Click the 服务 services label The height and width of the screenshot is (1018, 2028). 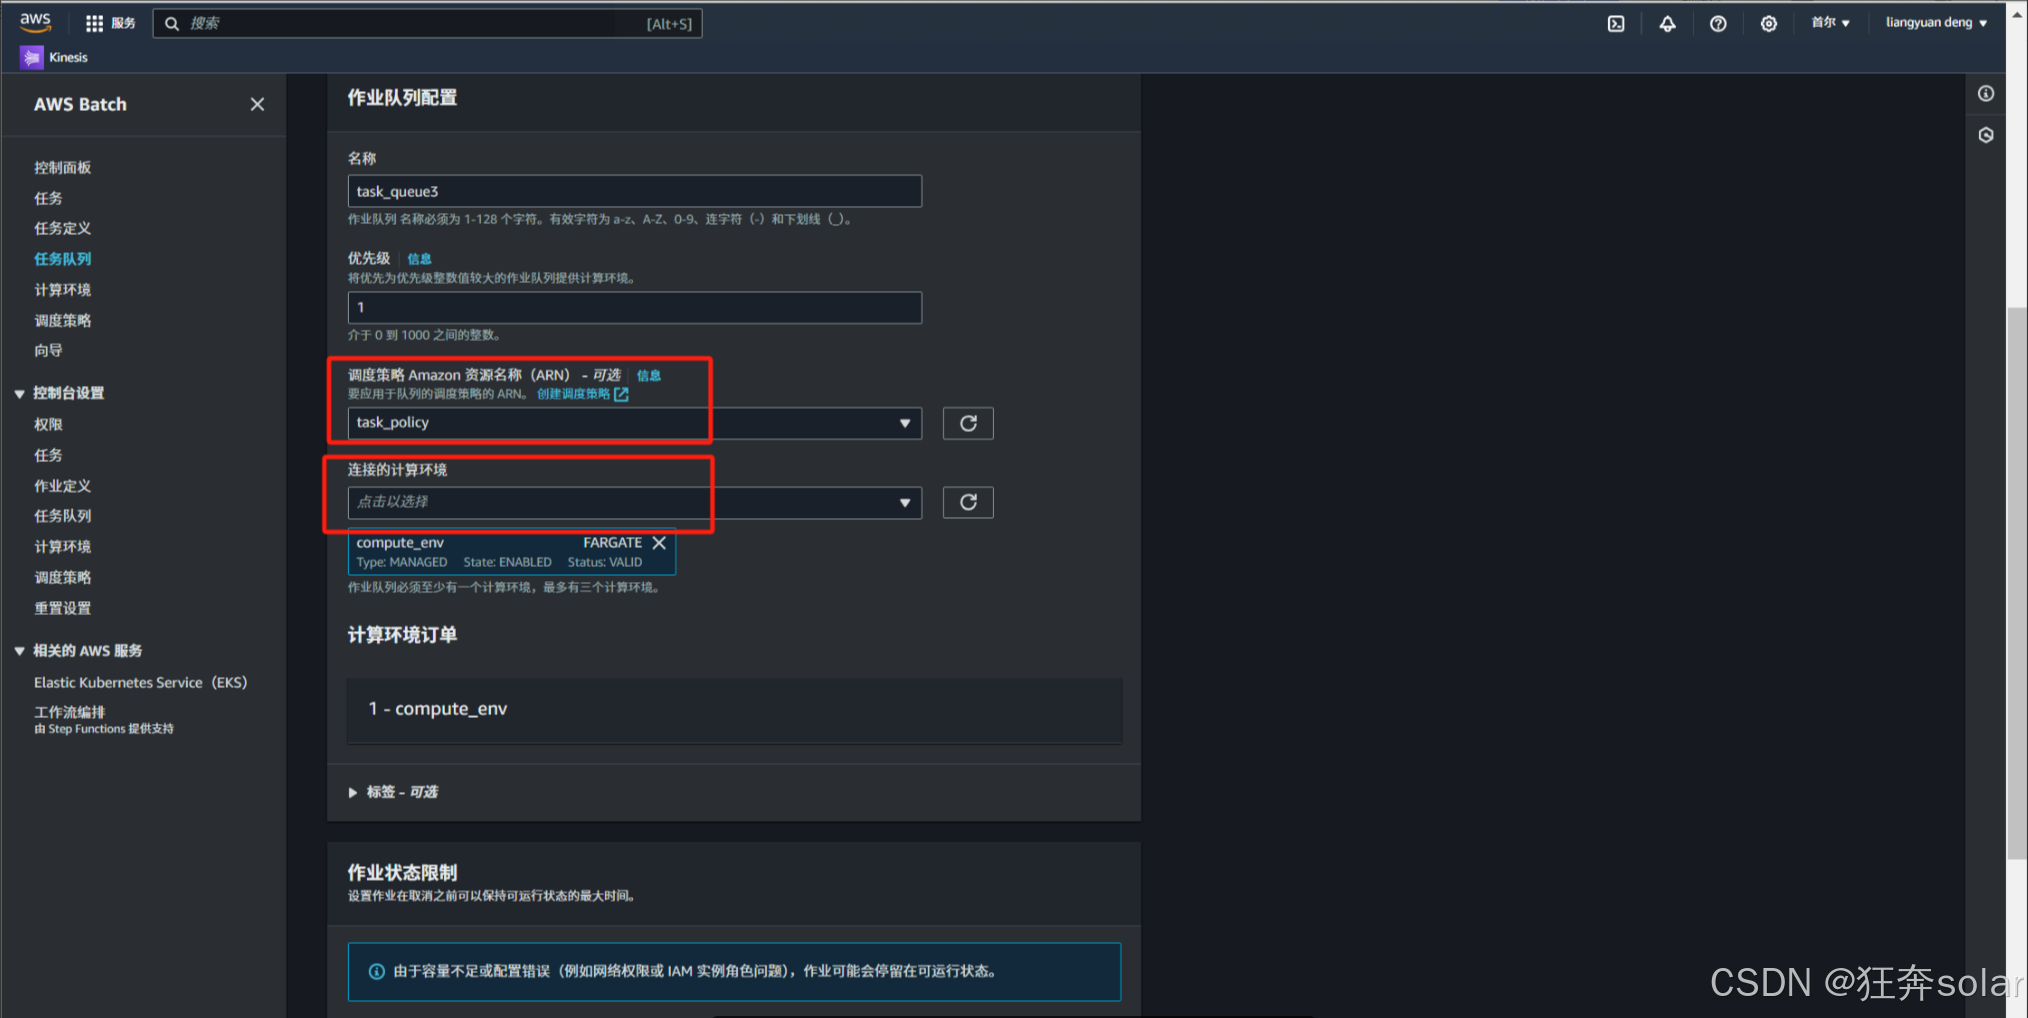[x=123, y=23]
